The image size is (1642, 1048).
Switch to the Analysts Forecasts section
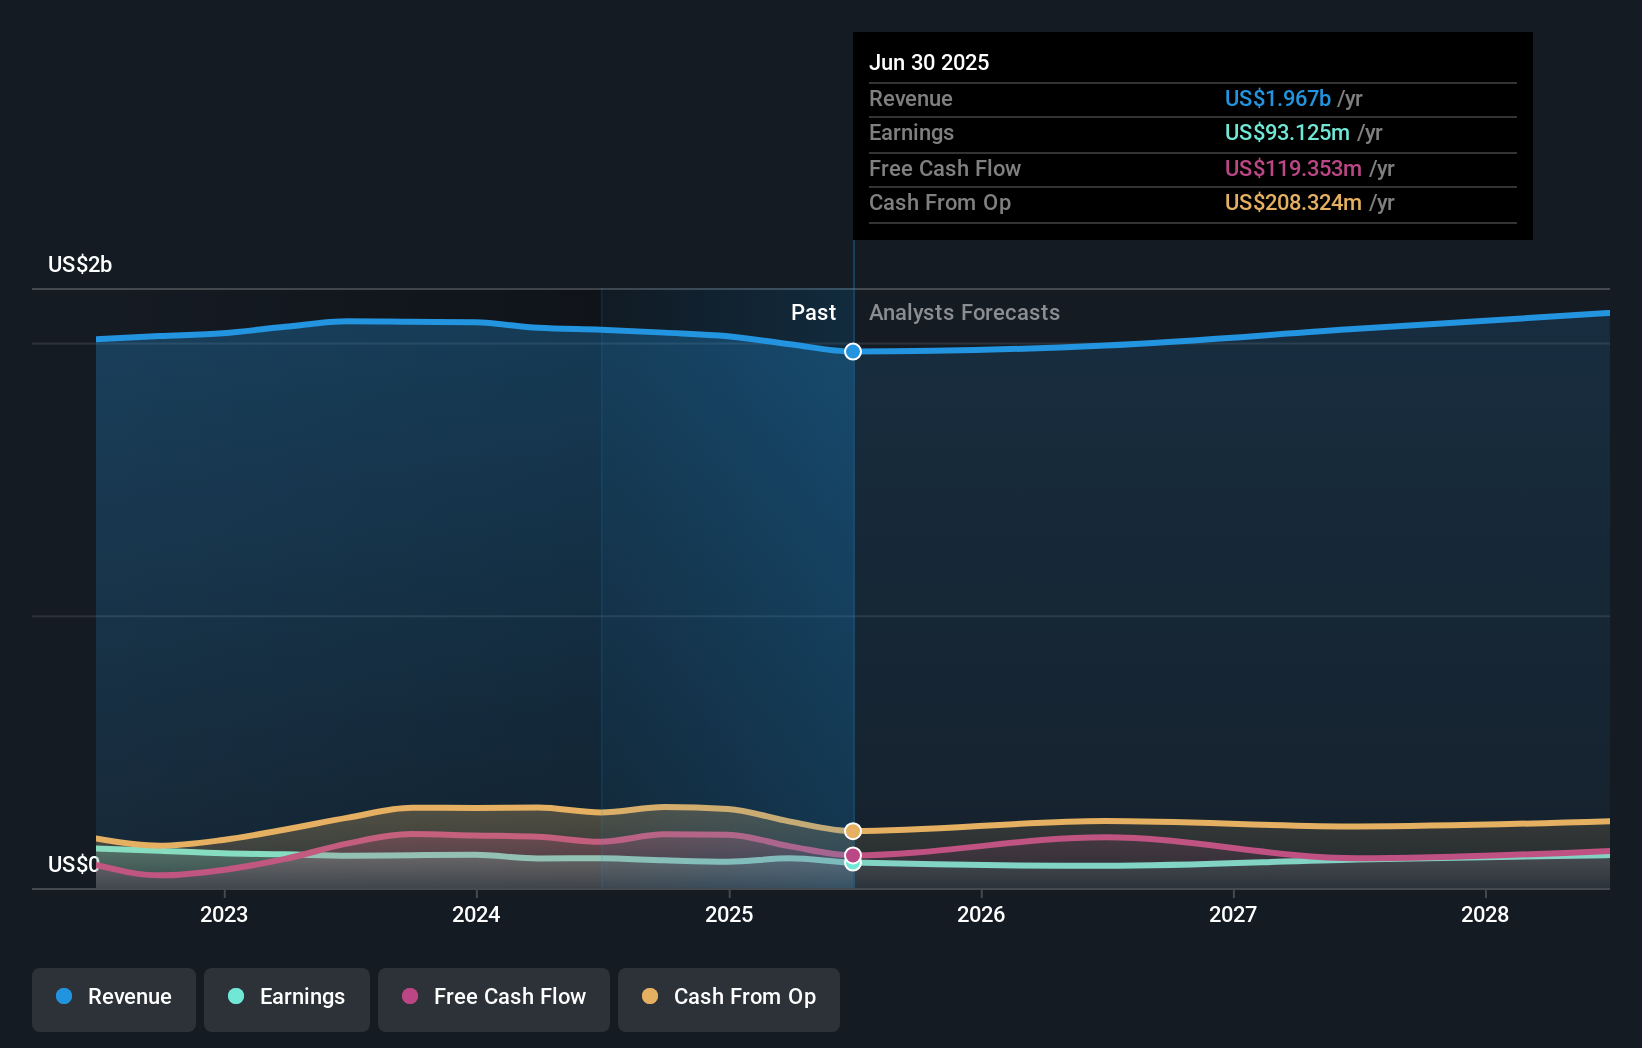964,312
